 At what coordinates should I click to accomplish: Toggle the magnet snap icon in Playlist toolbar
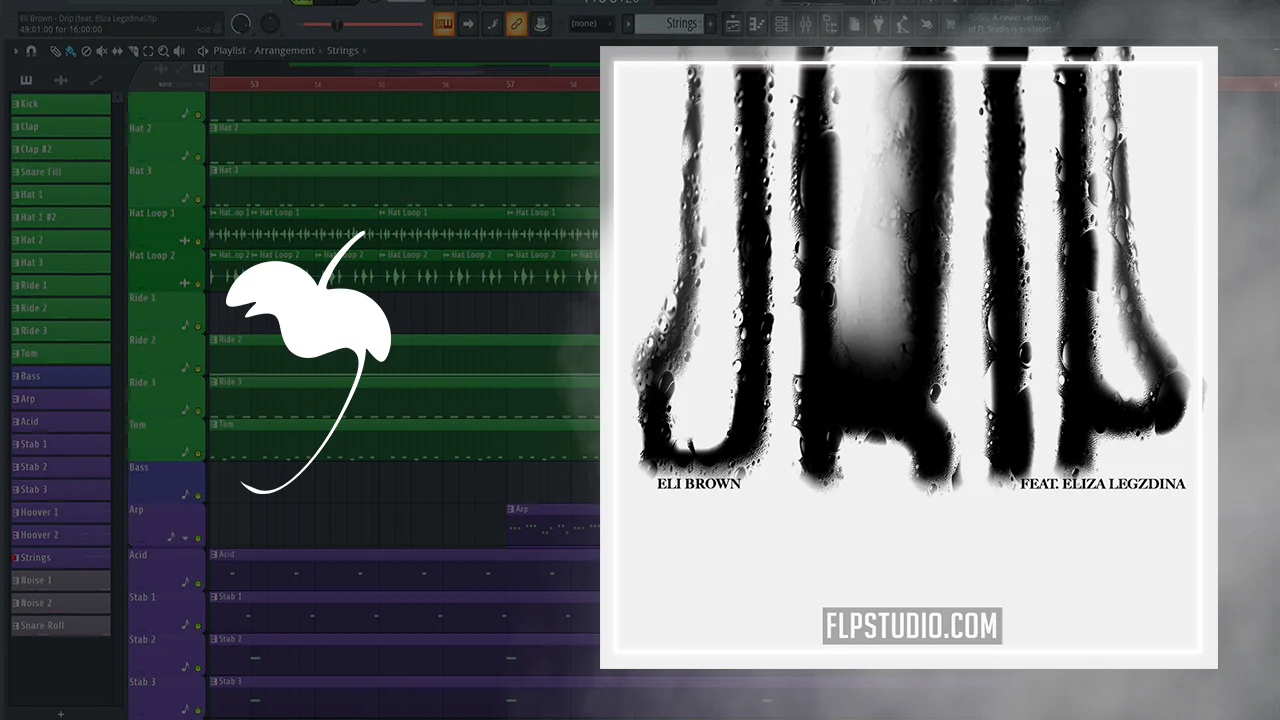[31, 51]
